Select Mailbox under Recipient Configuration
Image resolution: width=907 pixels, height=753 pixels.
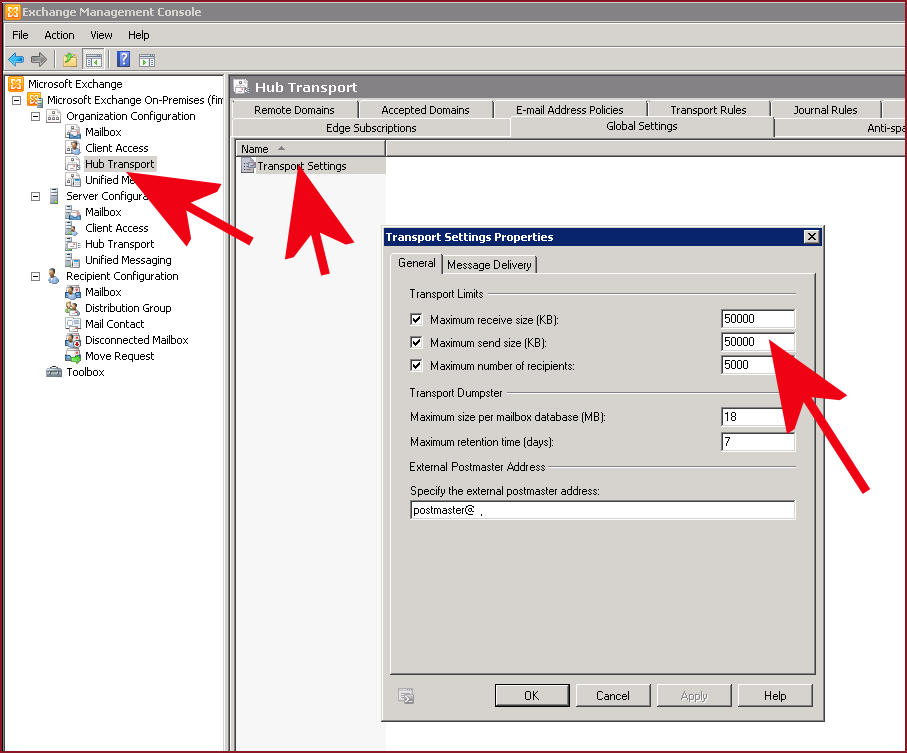click(x=104, y=292)
